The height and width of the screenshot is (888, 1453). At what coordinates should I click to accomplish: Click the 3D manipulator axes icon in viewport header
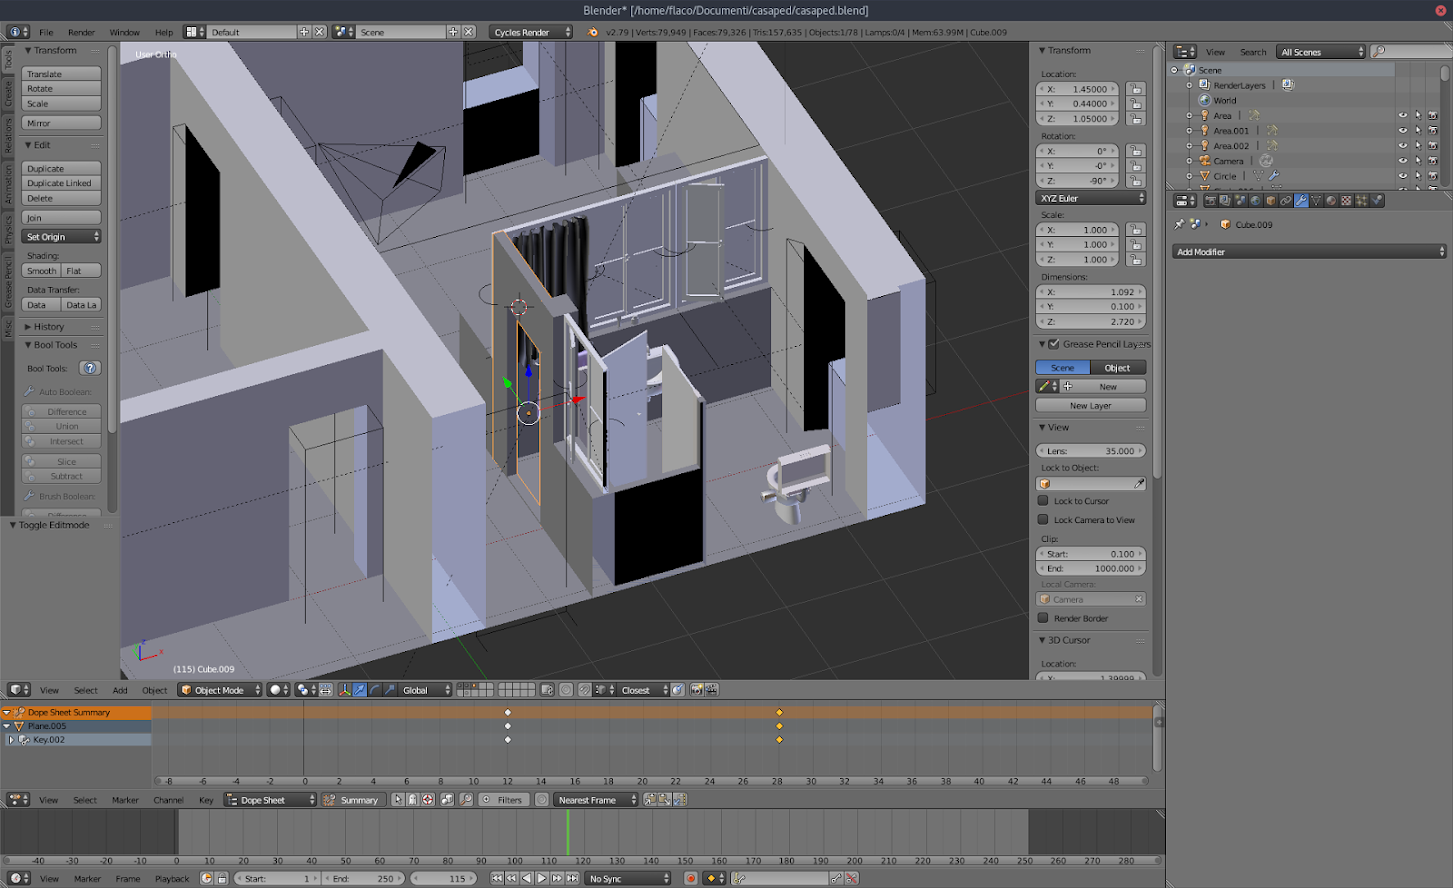pyautogui.click(x=345, y=690)
